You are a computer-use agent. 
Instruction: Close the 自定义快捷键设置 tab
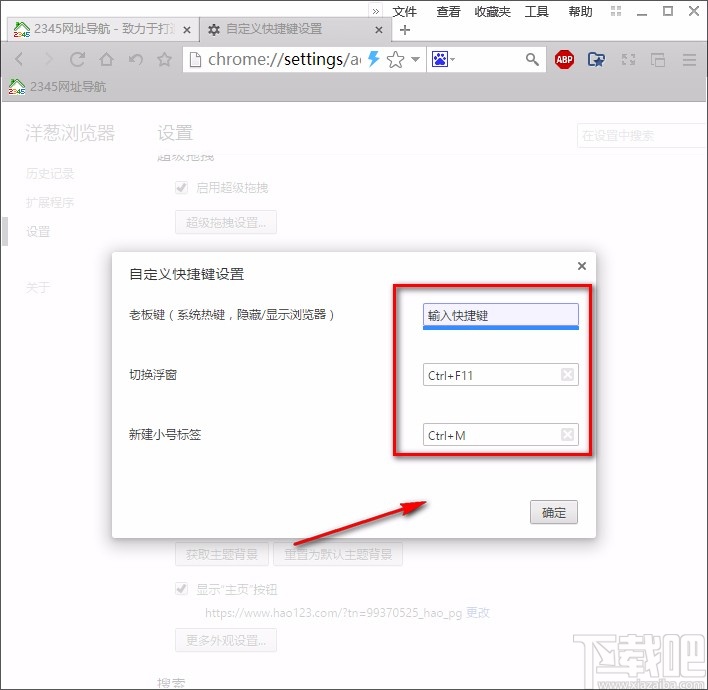379,30
